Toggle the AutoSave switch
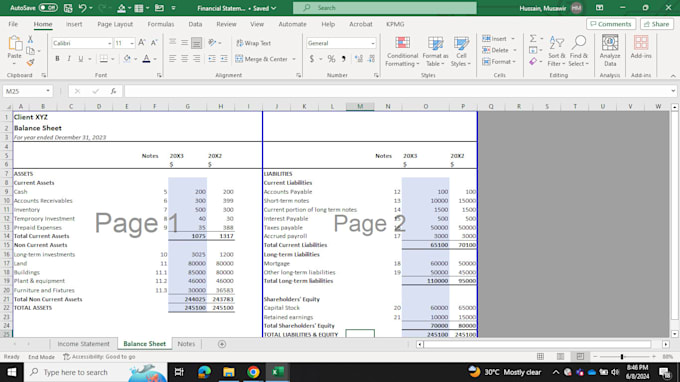680x382 pixels. pos(48,8)
